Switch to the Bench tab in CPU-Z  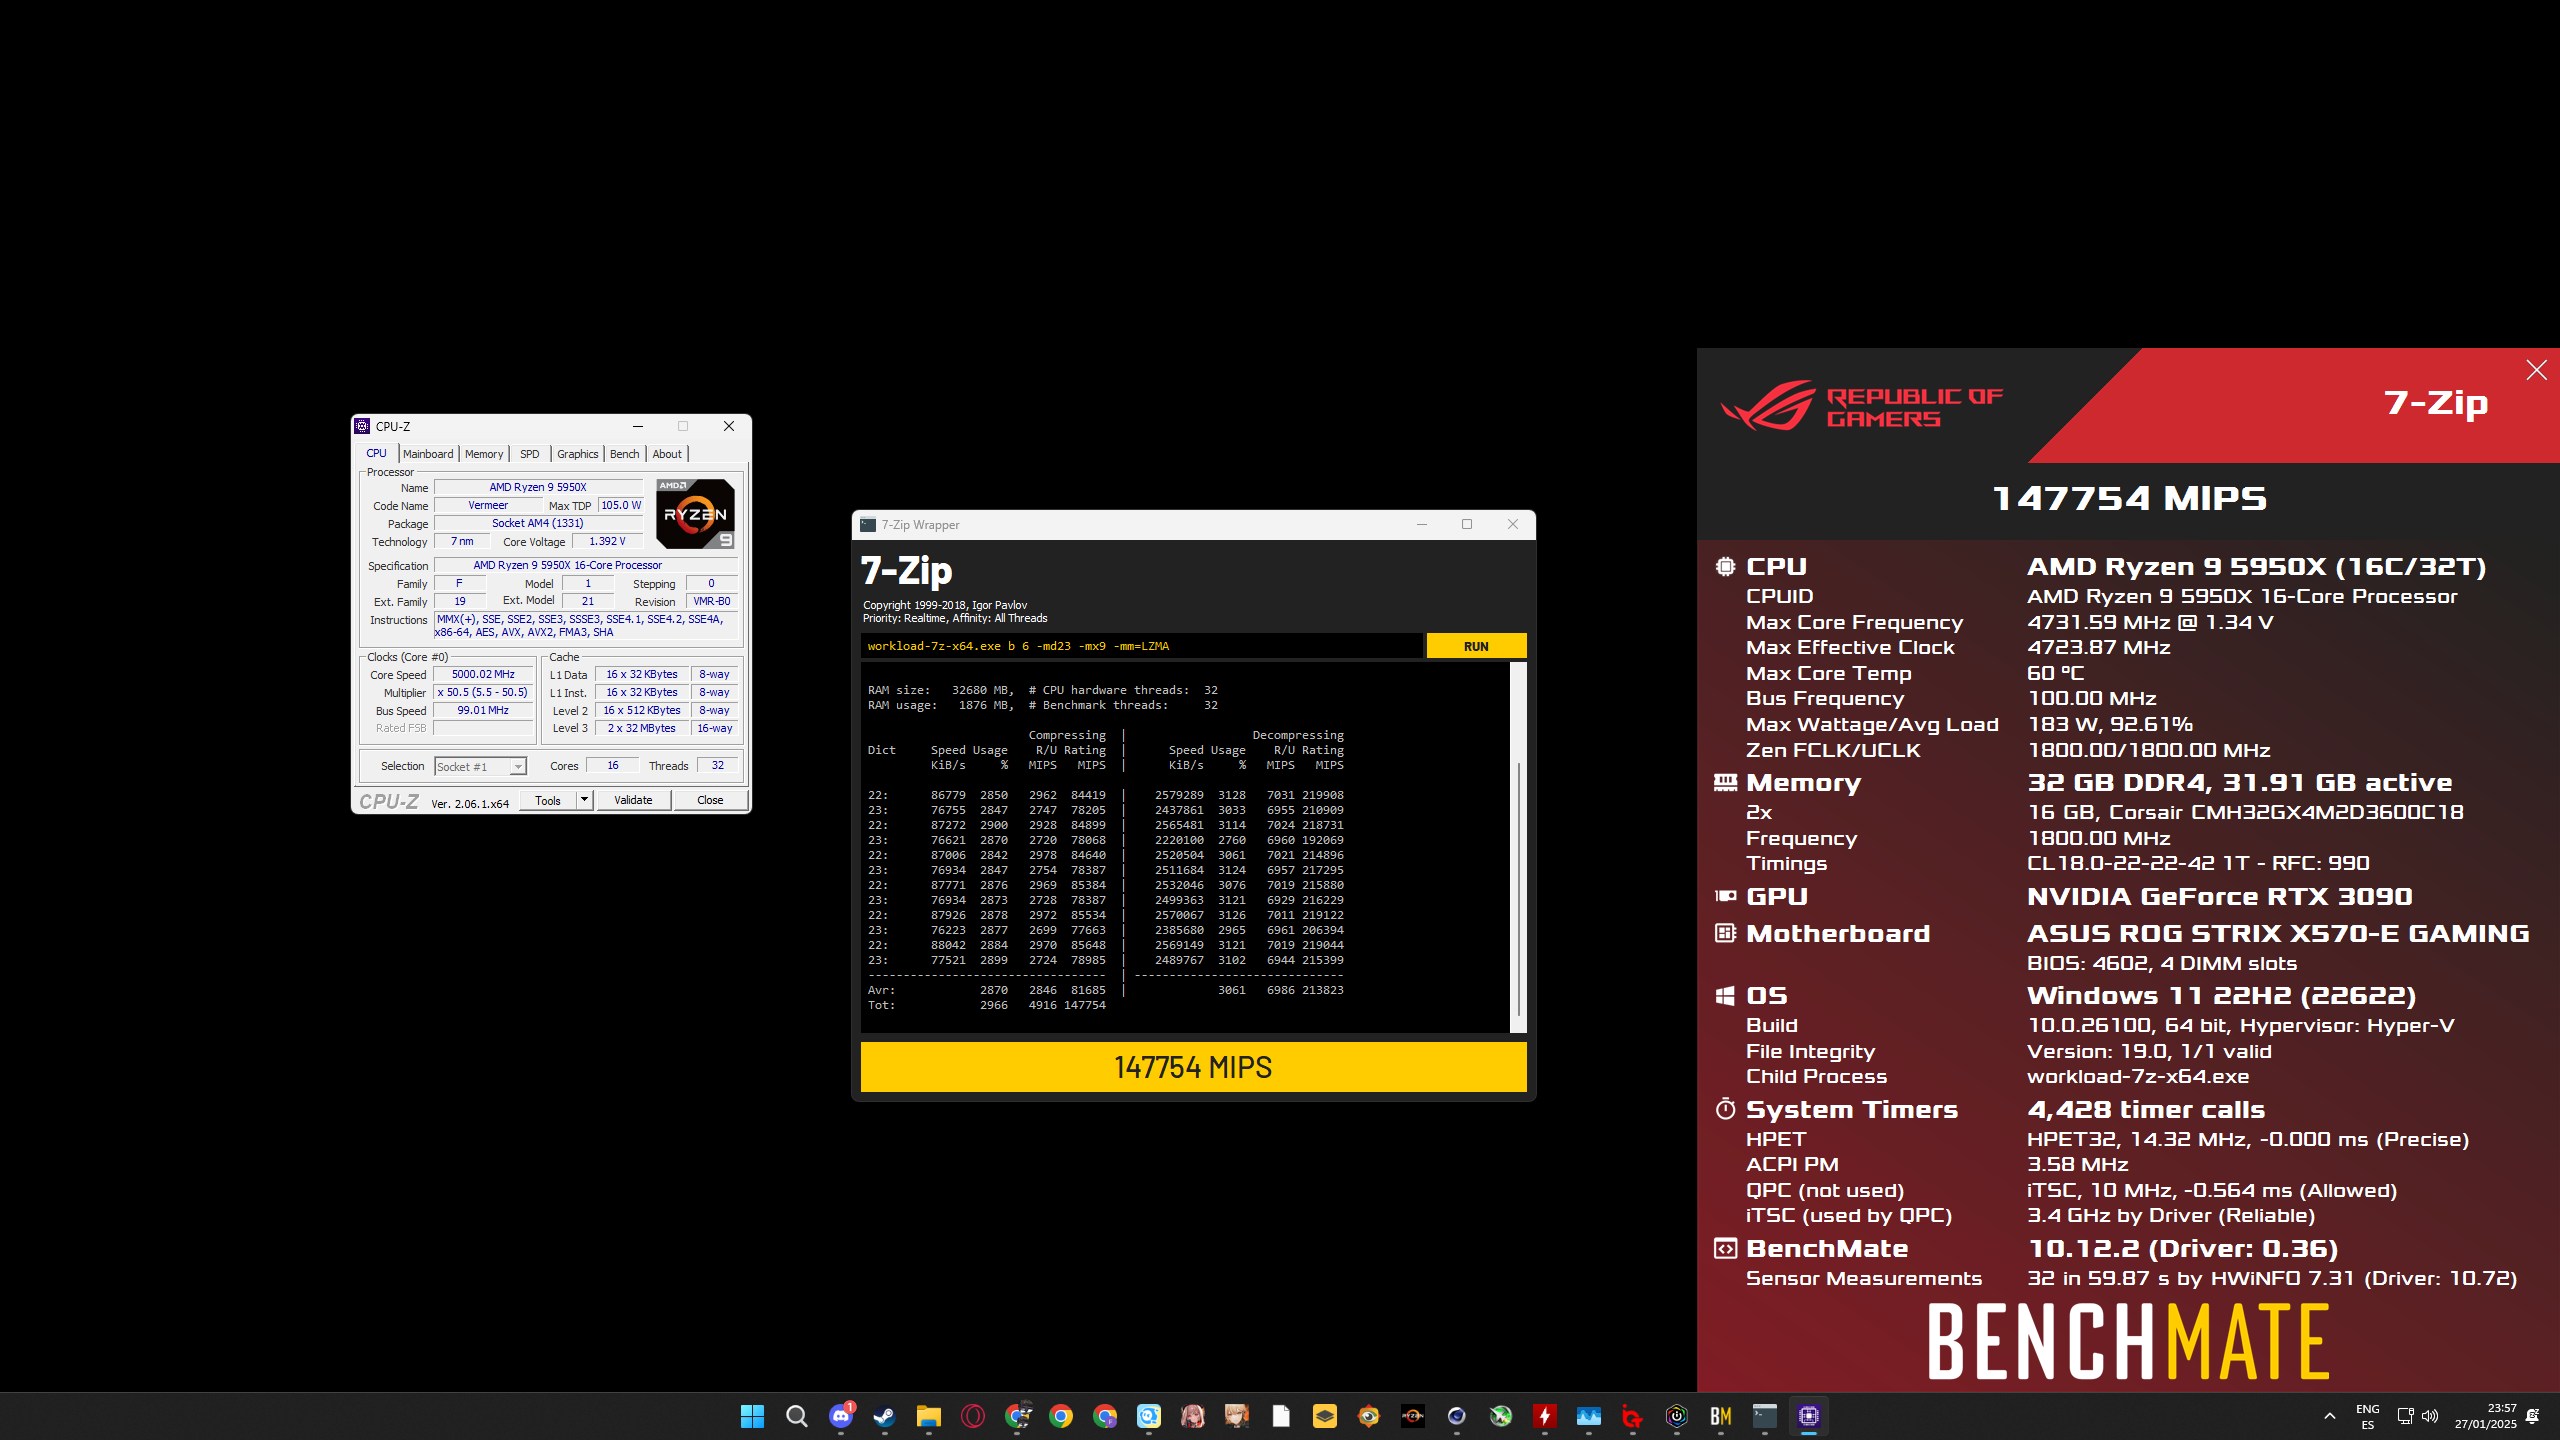click(625, 454)
